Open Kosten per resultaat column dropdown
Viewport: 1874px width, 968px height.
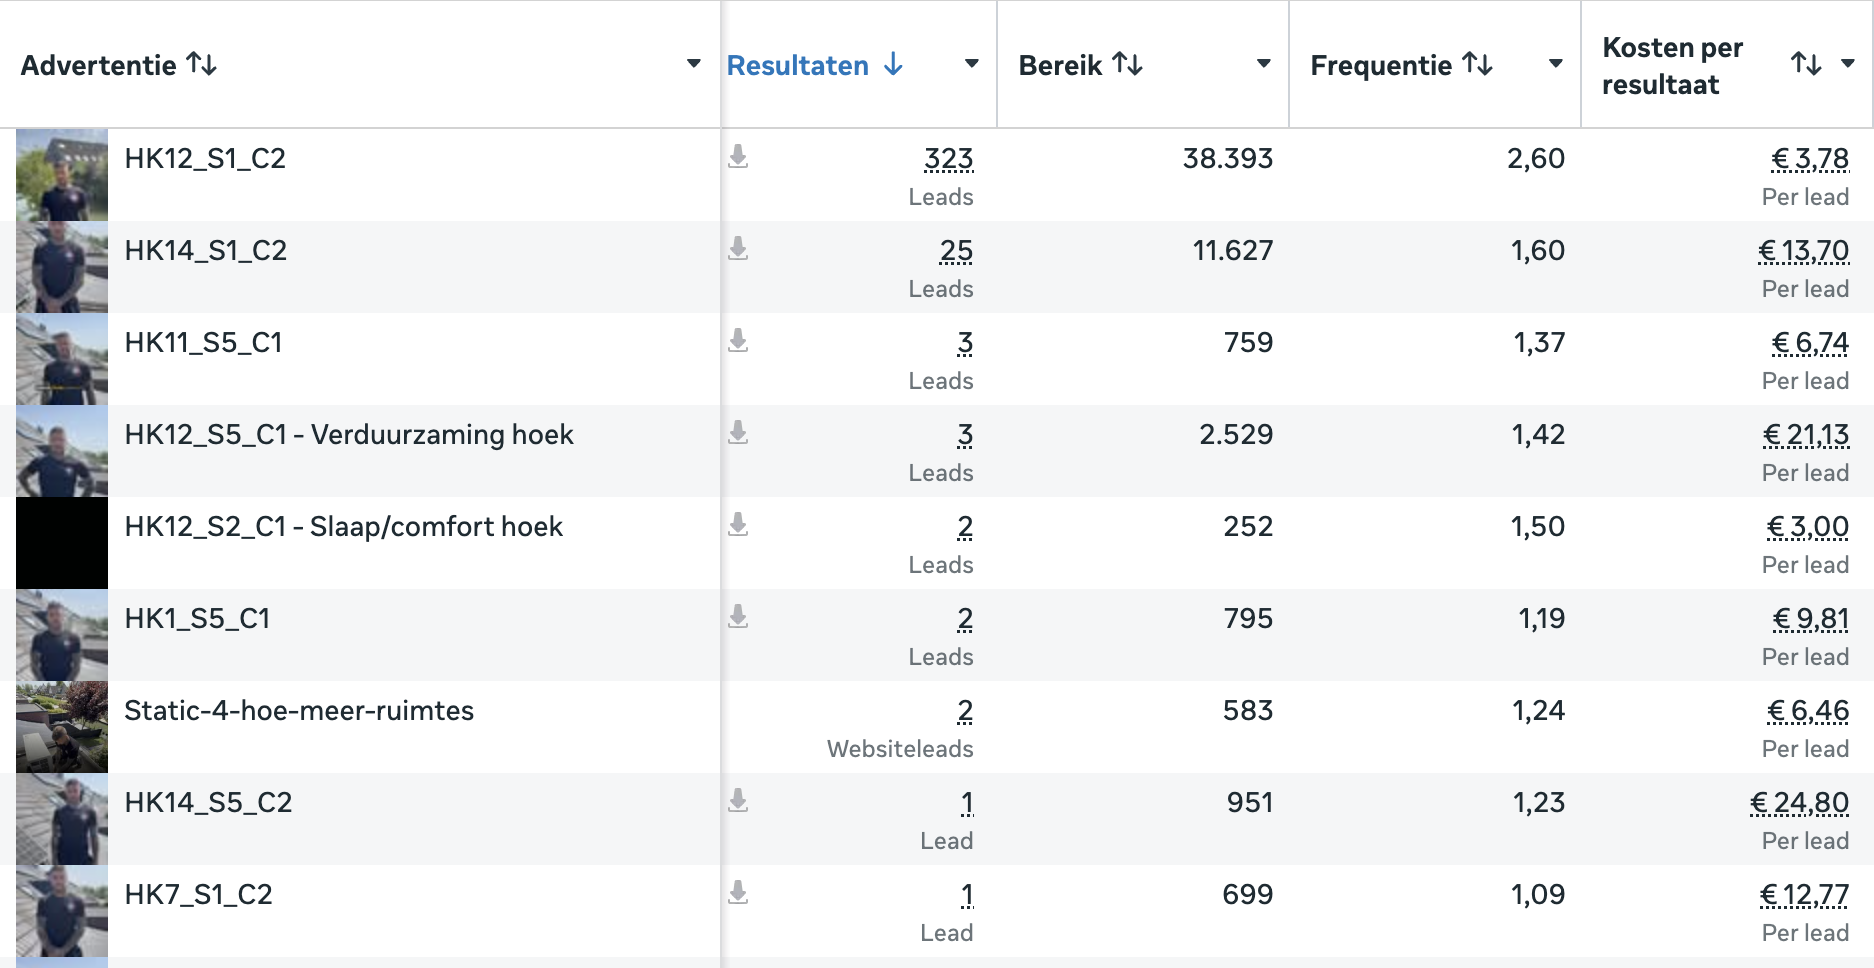[1848, 64]
